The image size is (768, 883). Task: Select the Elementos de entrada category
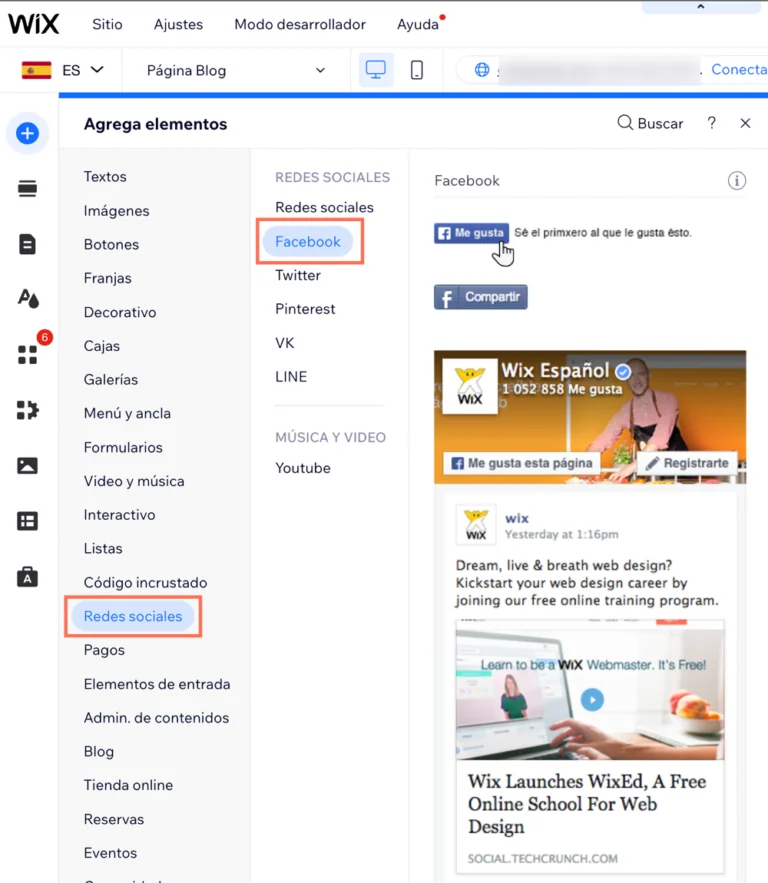pos(157,684)
